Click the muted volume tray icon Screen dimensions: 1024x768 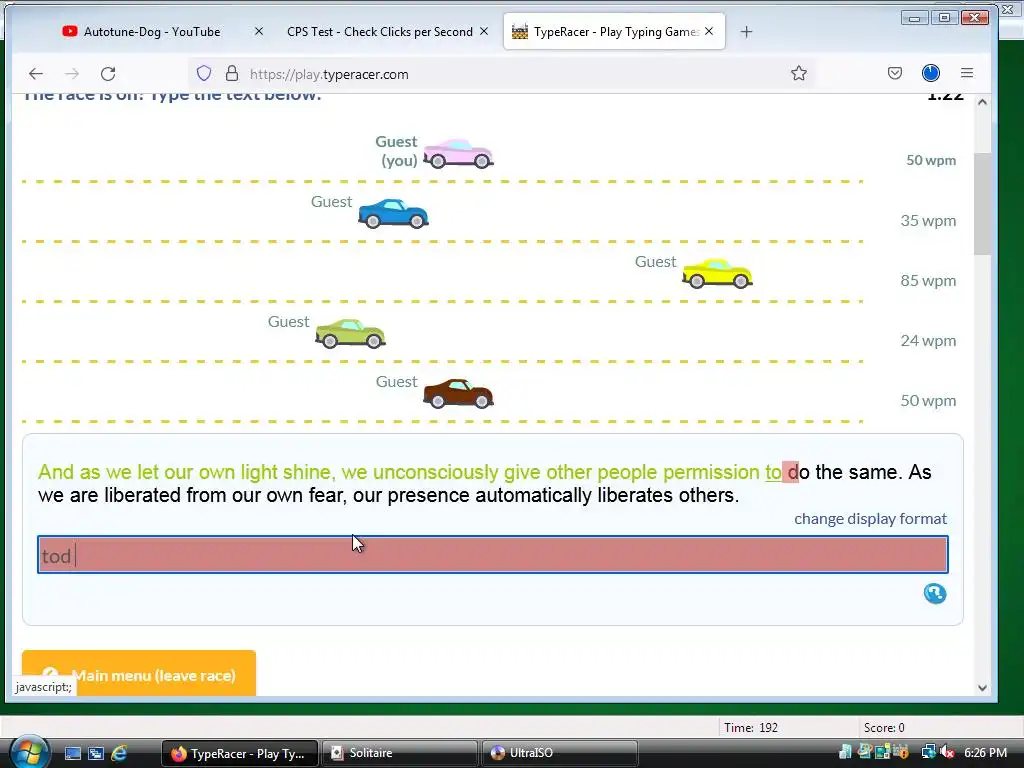click(x=947, y=753)
